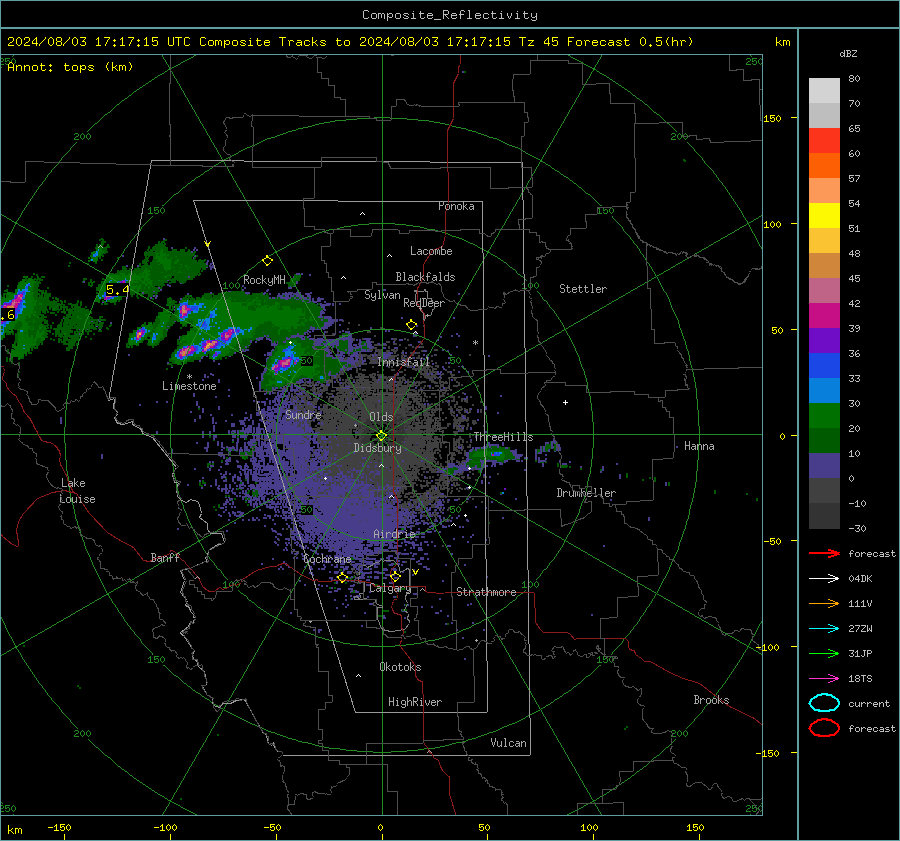Click the Sylvan town label
Screen dimensions: 900x841
[x=382, y=295]
